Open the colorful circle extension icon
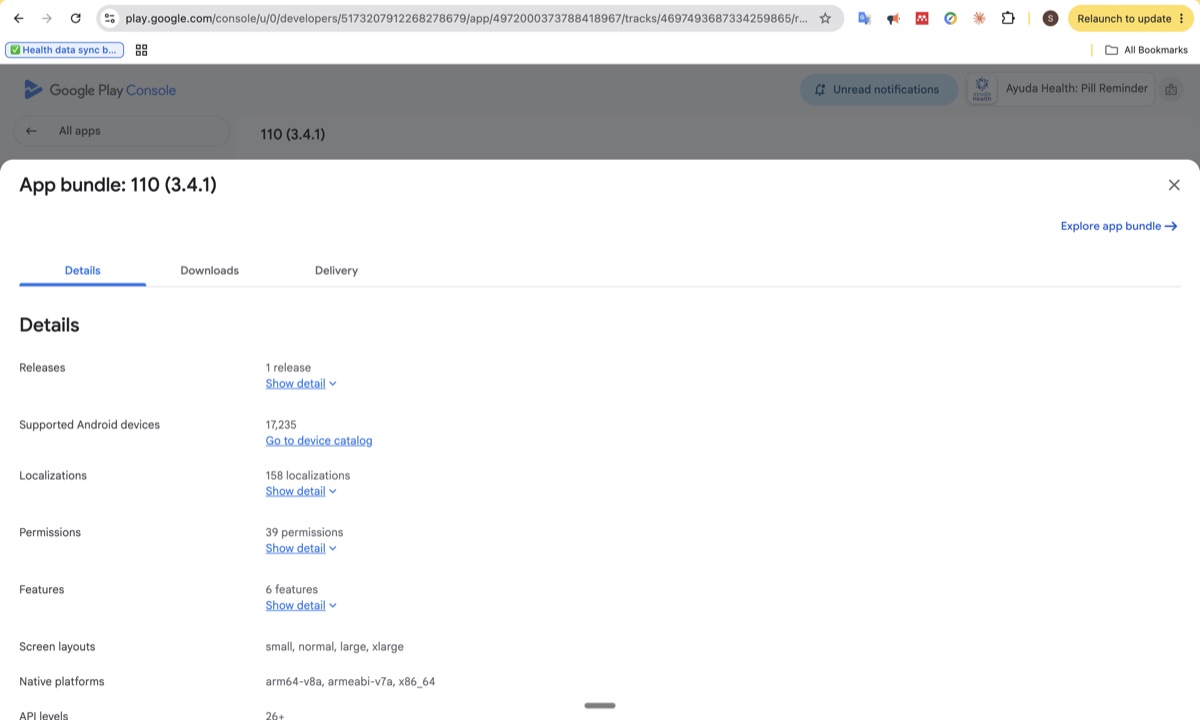 [x=951, y=18]
